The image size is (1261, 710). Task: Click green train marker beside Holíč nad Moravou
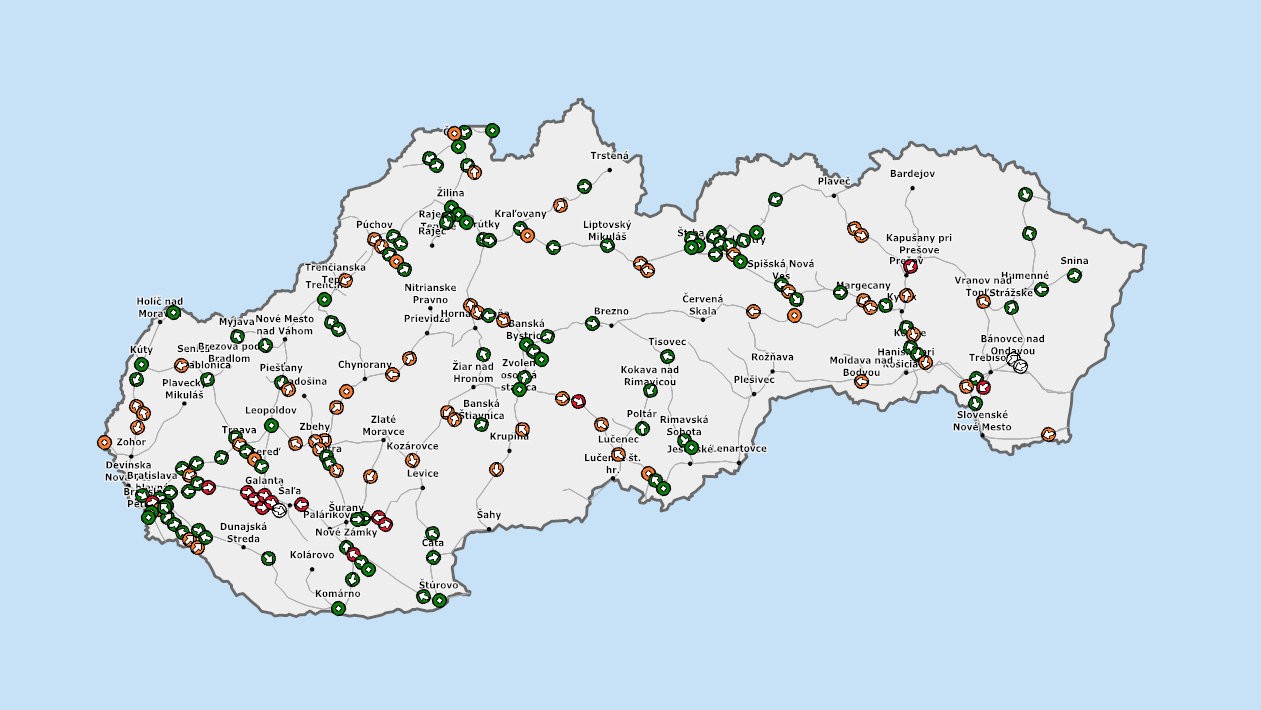click(x=173, y=312)
